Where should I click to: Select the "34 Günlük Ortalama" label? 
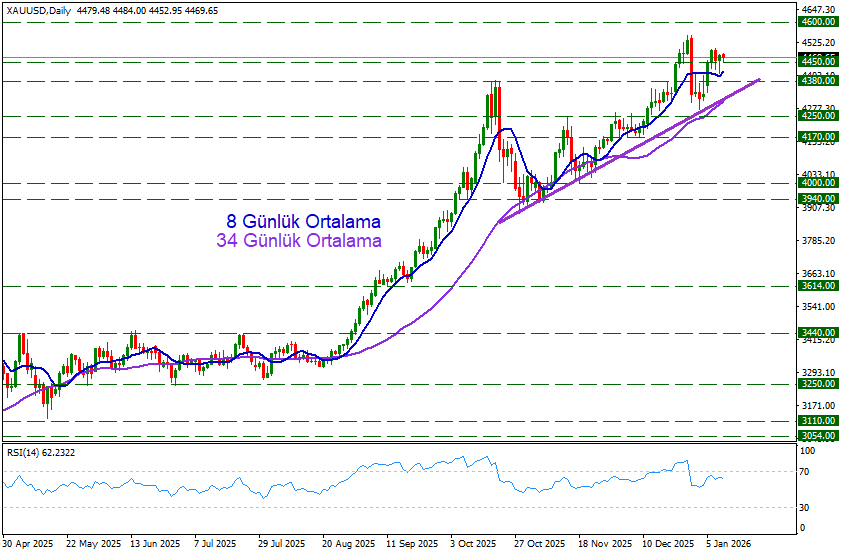[299, 241]
